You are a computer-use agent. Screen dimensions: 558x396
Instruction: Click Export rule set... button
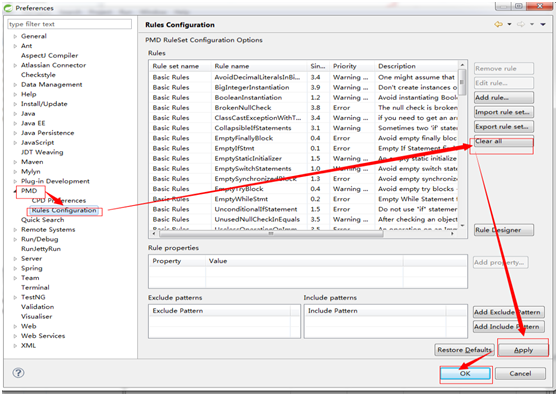coord(504,127)
